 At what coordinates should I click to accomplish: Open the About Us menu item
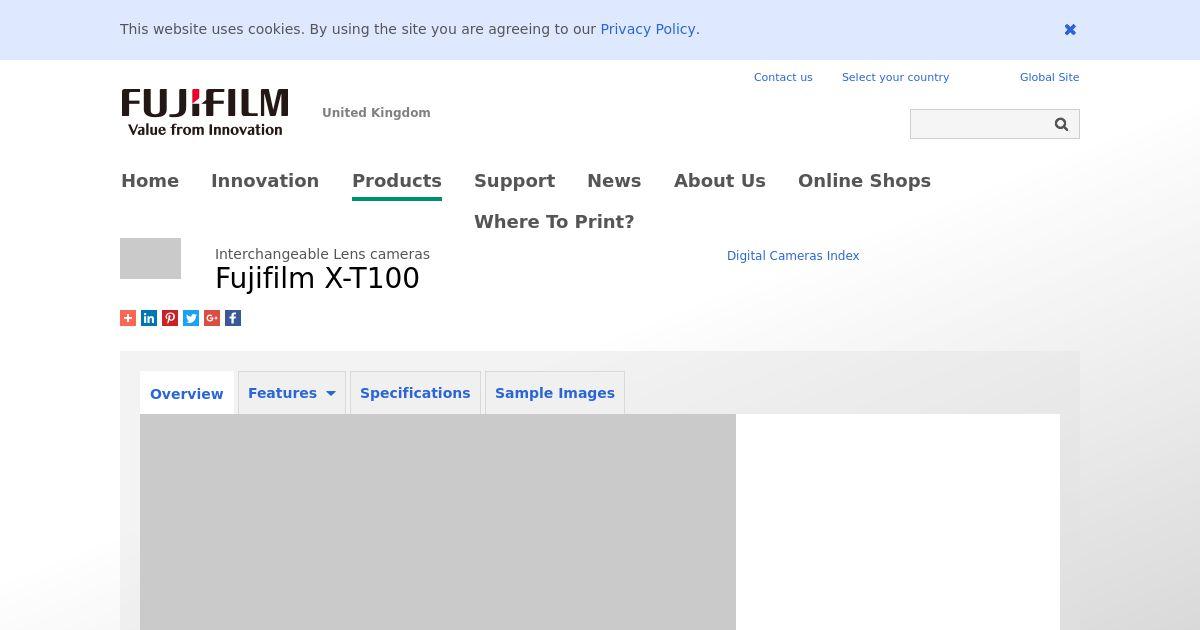tap(720, 181)
